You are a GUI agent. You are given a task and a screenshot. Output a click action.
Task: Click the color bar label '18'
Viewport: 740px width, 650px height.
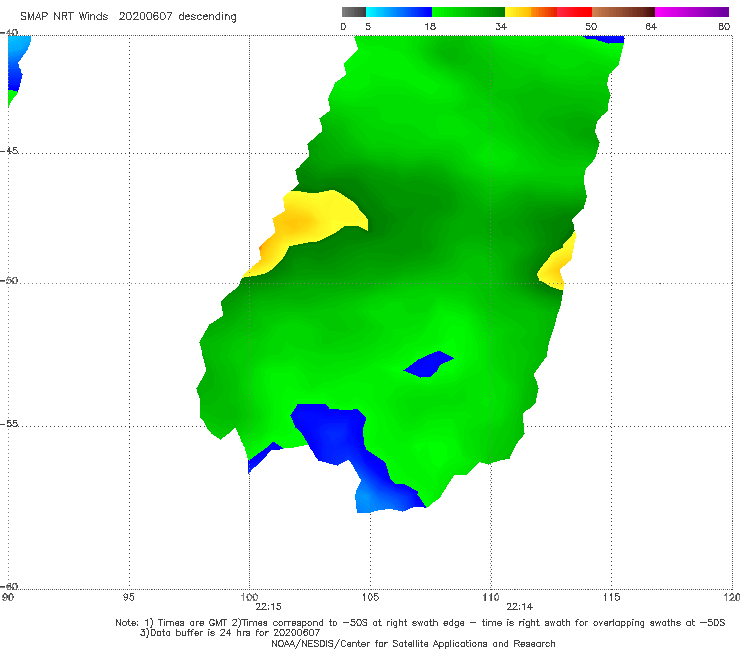tap(430, 26)
